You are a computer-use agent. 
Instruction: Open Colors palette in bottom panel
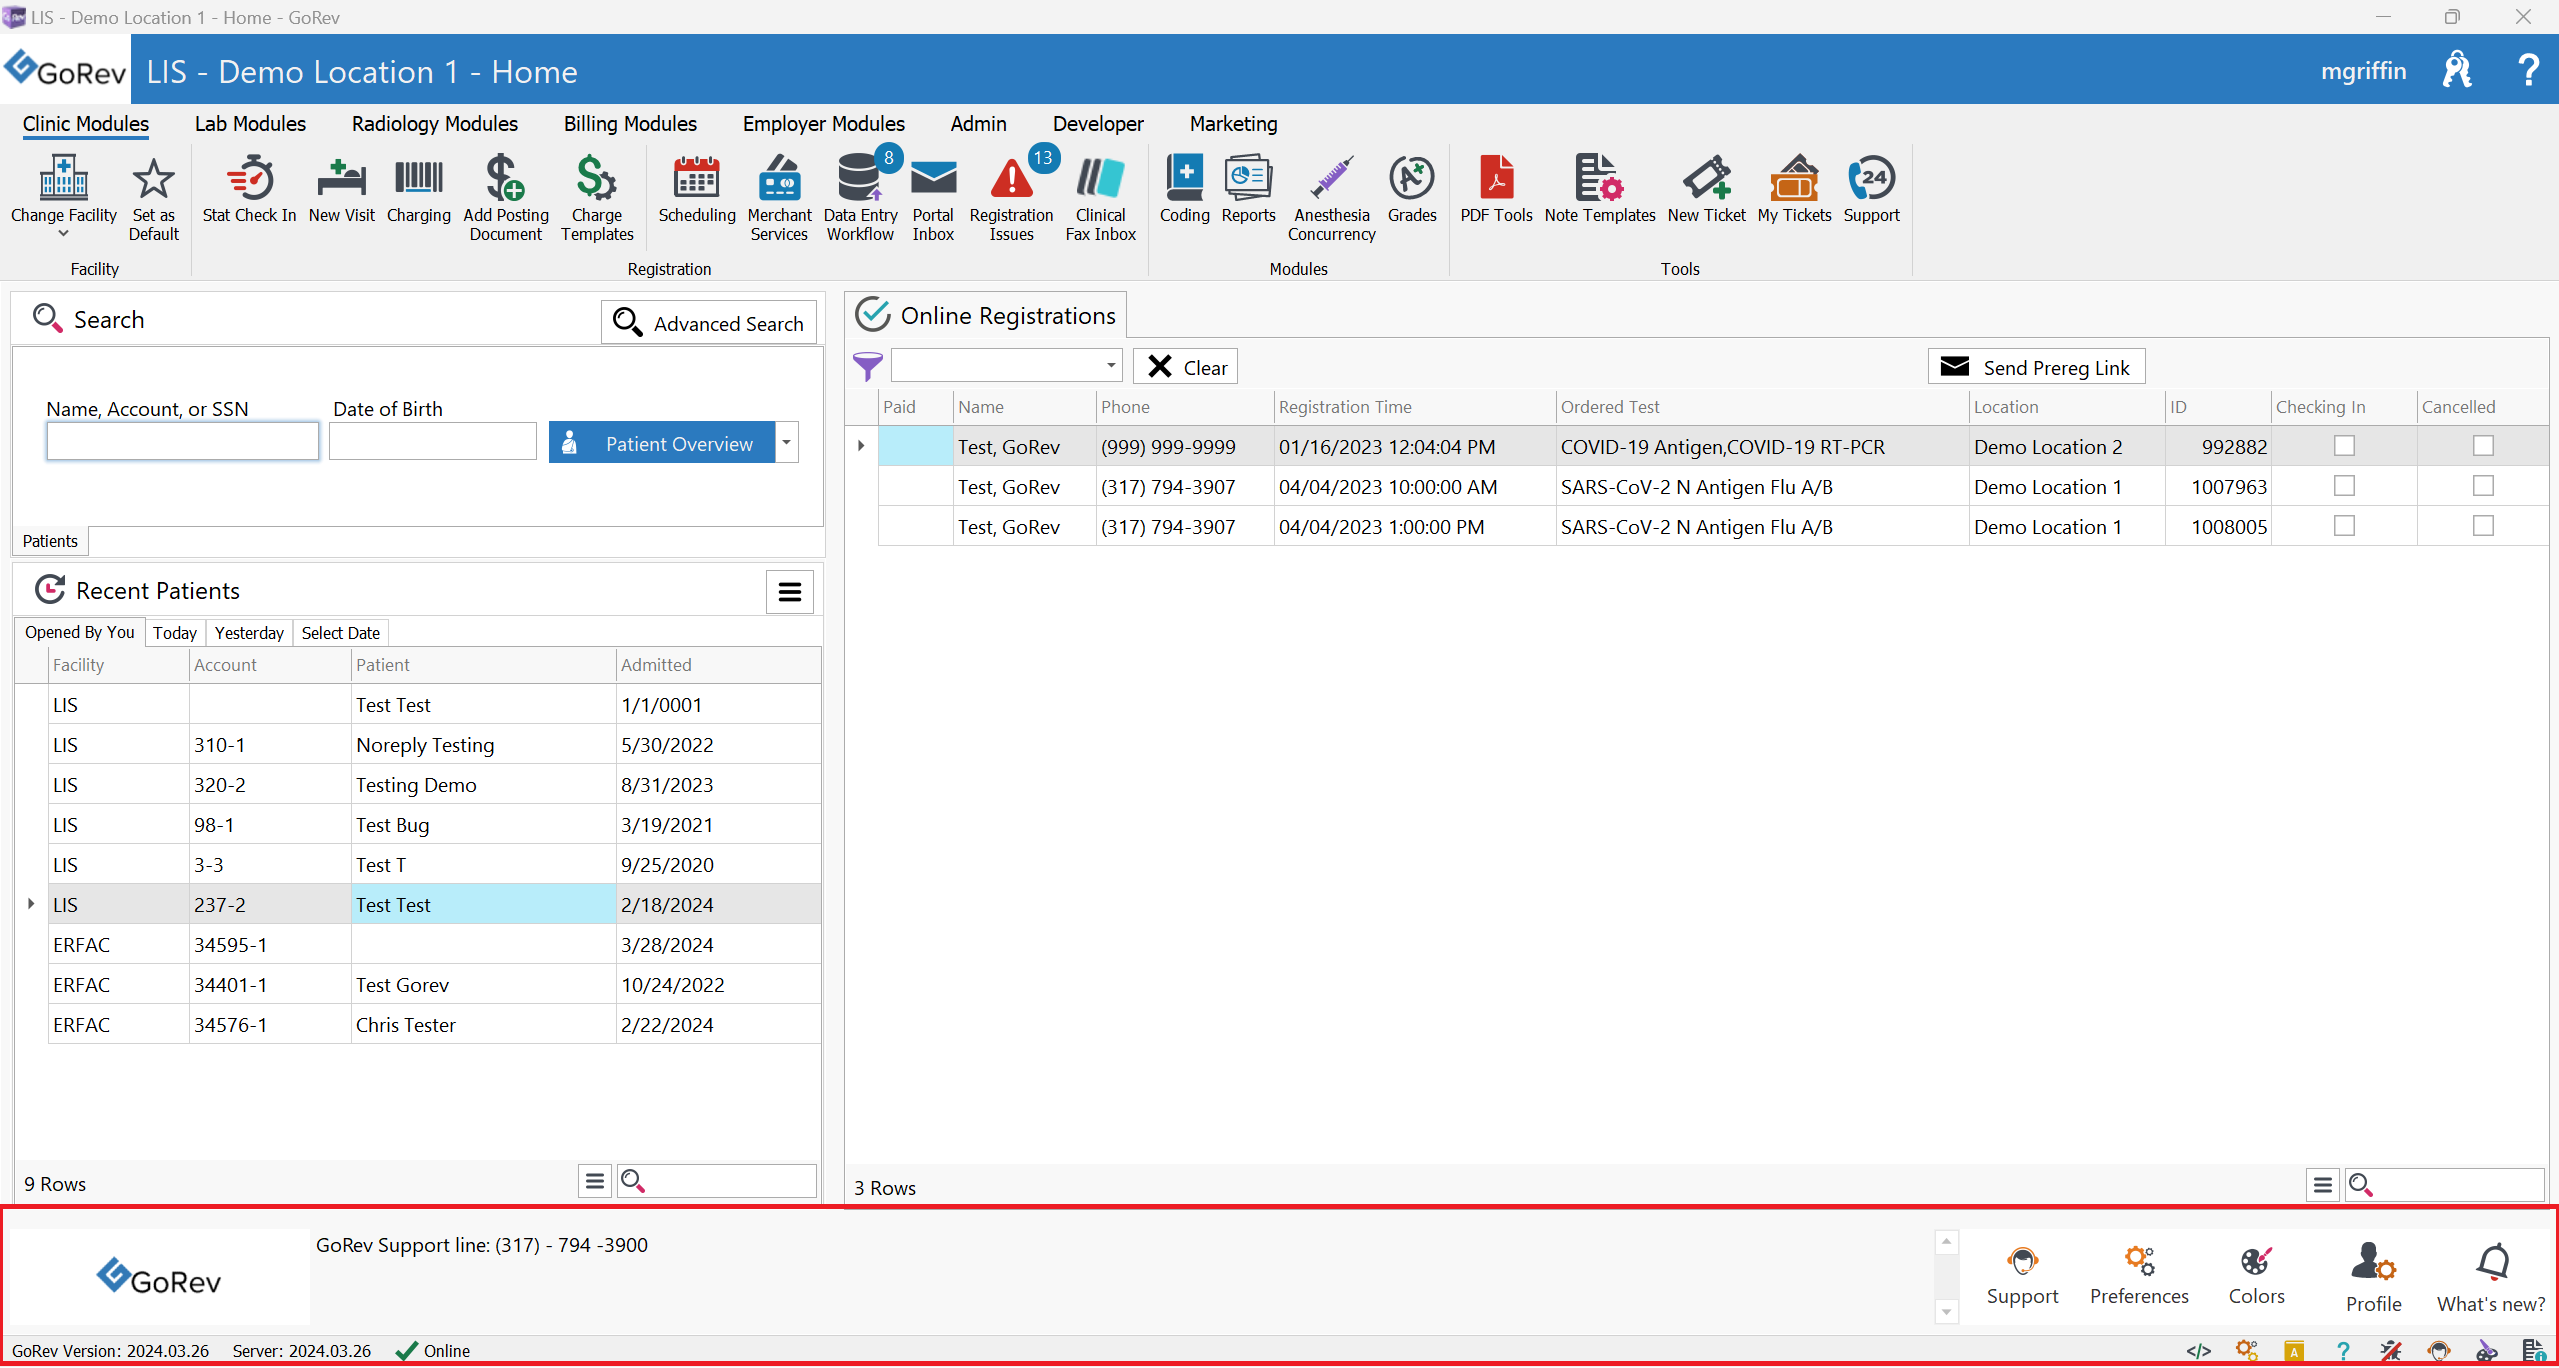click(2256, 1276)
